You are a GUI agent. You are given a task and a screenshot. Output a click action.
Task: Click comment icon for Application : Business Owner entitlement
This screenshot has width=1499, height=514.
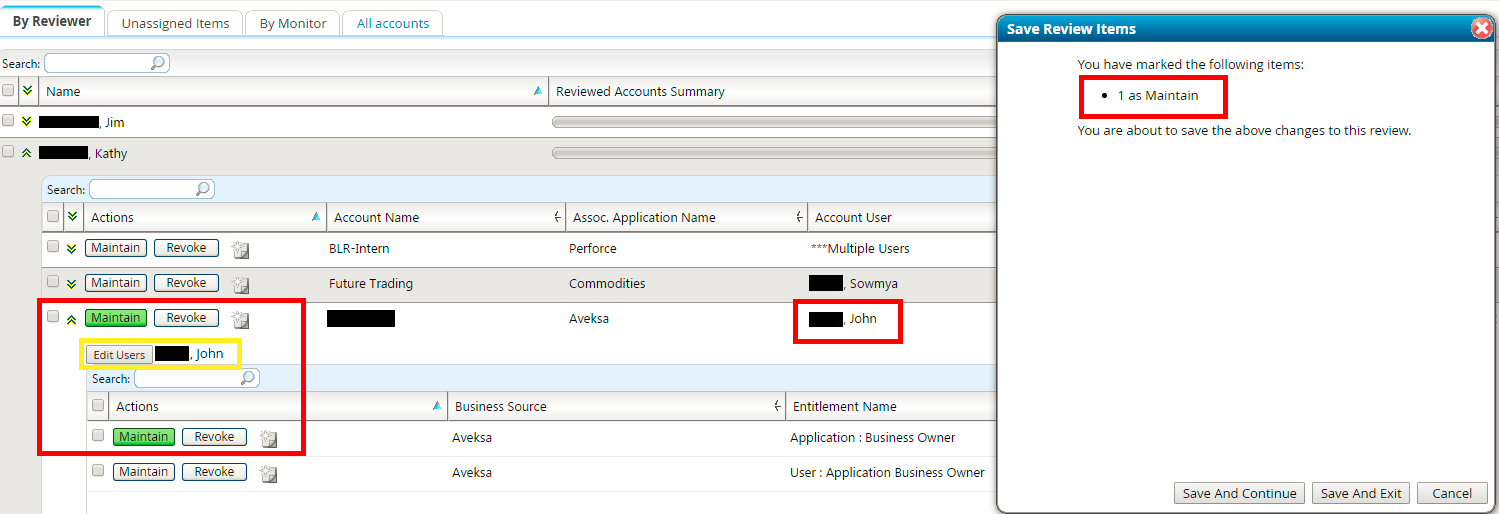tap(268, 438)
